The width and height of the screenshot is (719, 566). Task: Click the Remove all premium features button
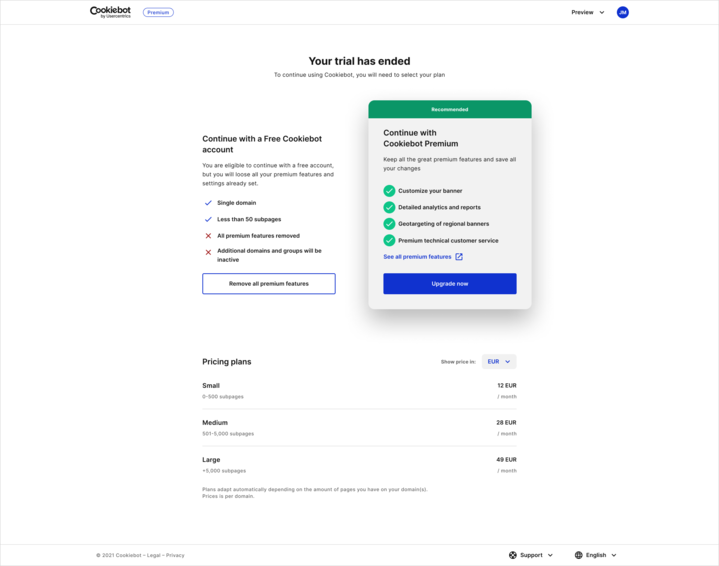click(269, 283)
